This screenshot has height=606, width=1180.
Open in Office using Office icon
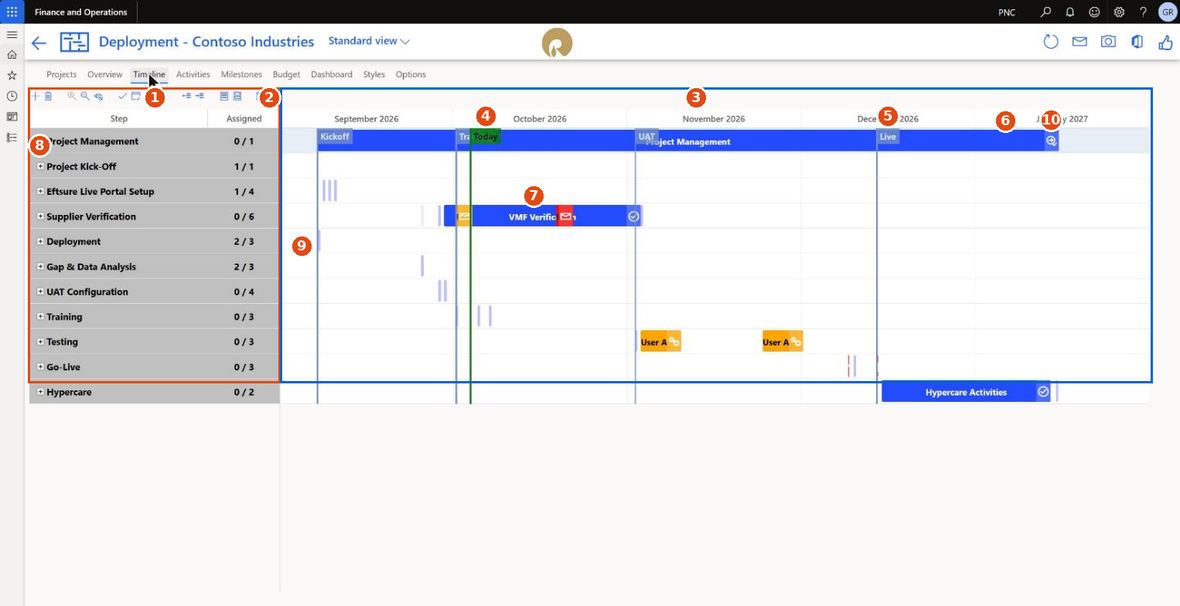(x=1137, y=41)
